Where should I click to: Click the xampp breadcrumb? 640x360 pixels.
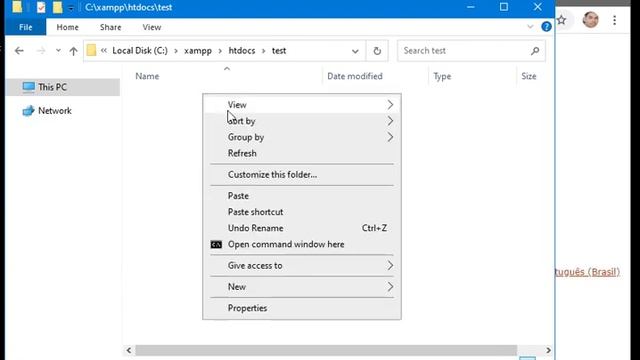click(x=198, y=51)
